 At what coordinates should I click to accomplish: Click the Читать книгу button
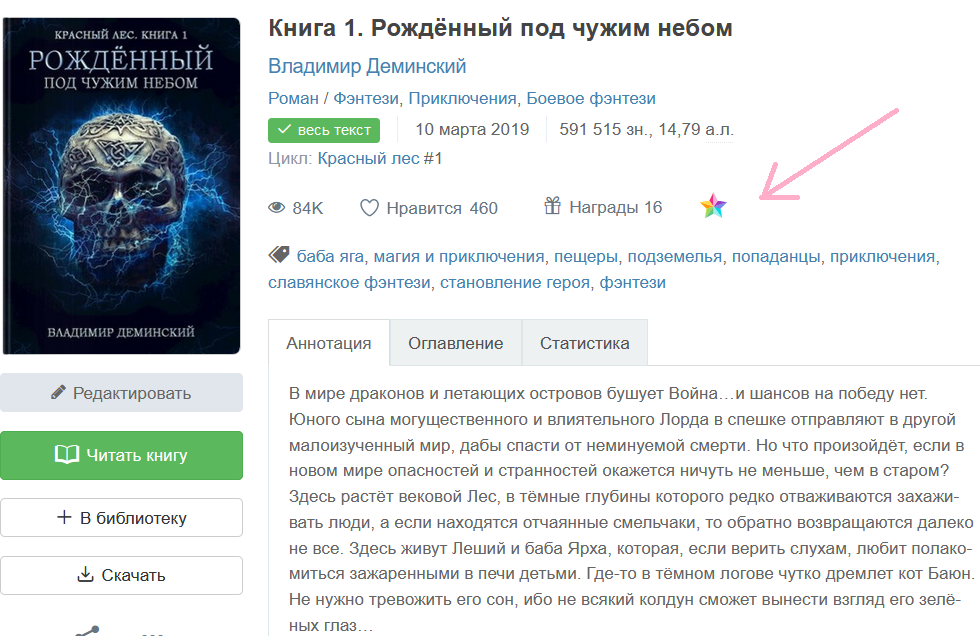(121, 455)
